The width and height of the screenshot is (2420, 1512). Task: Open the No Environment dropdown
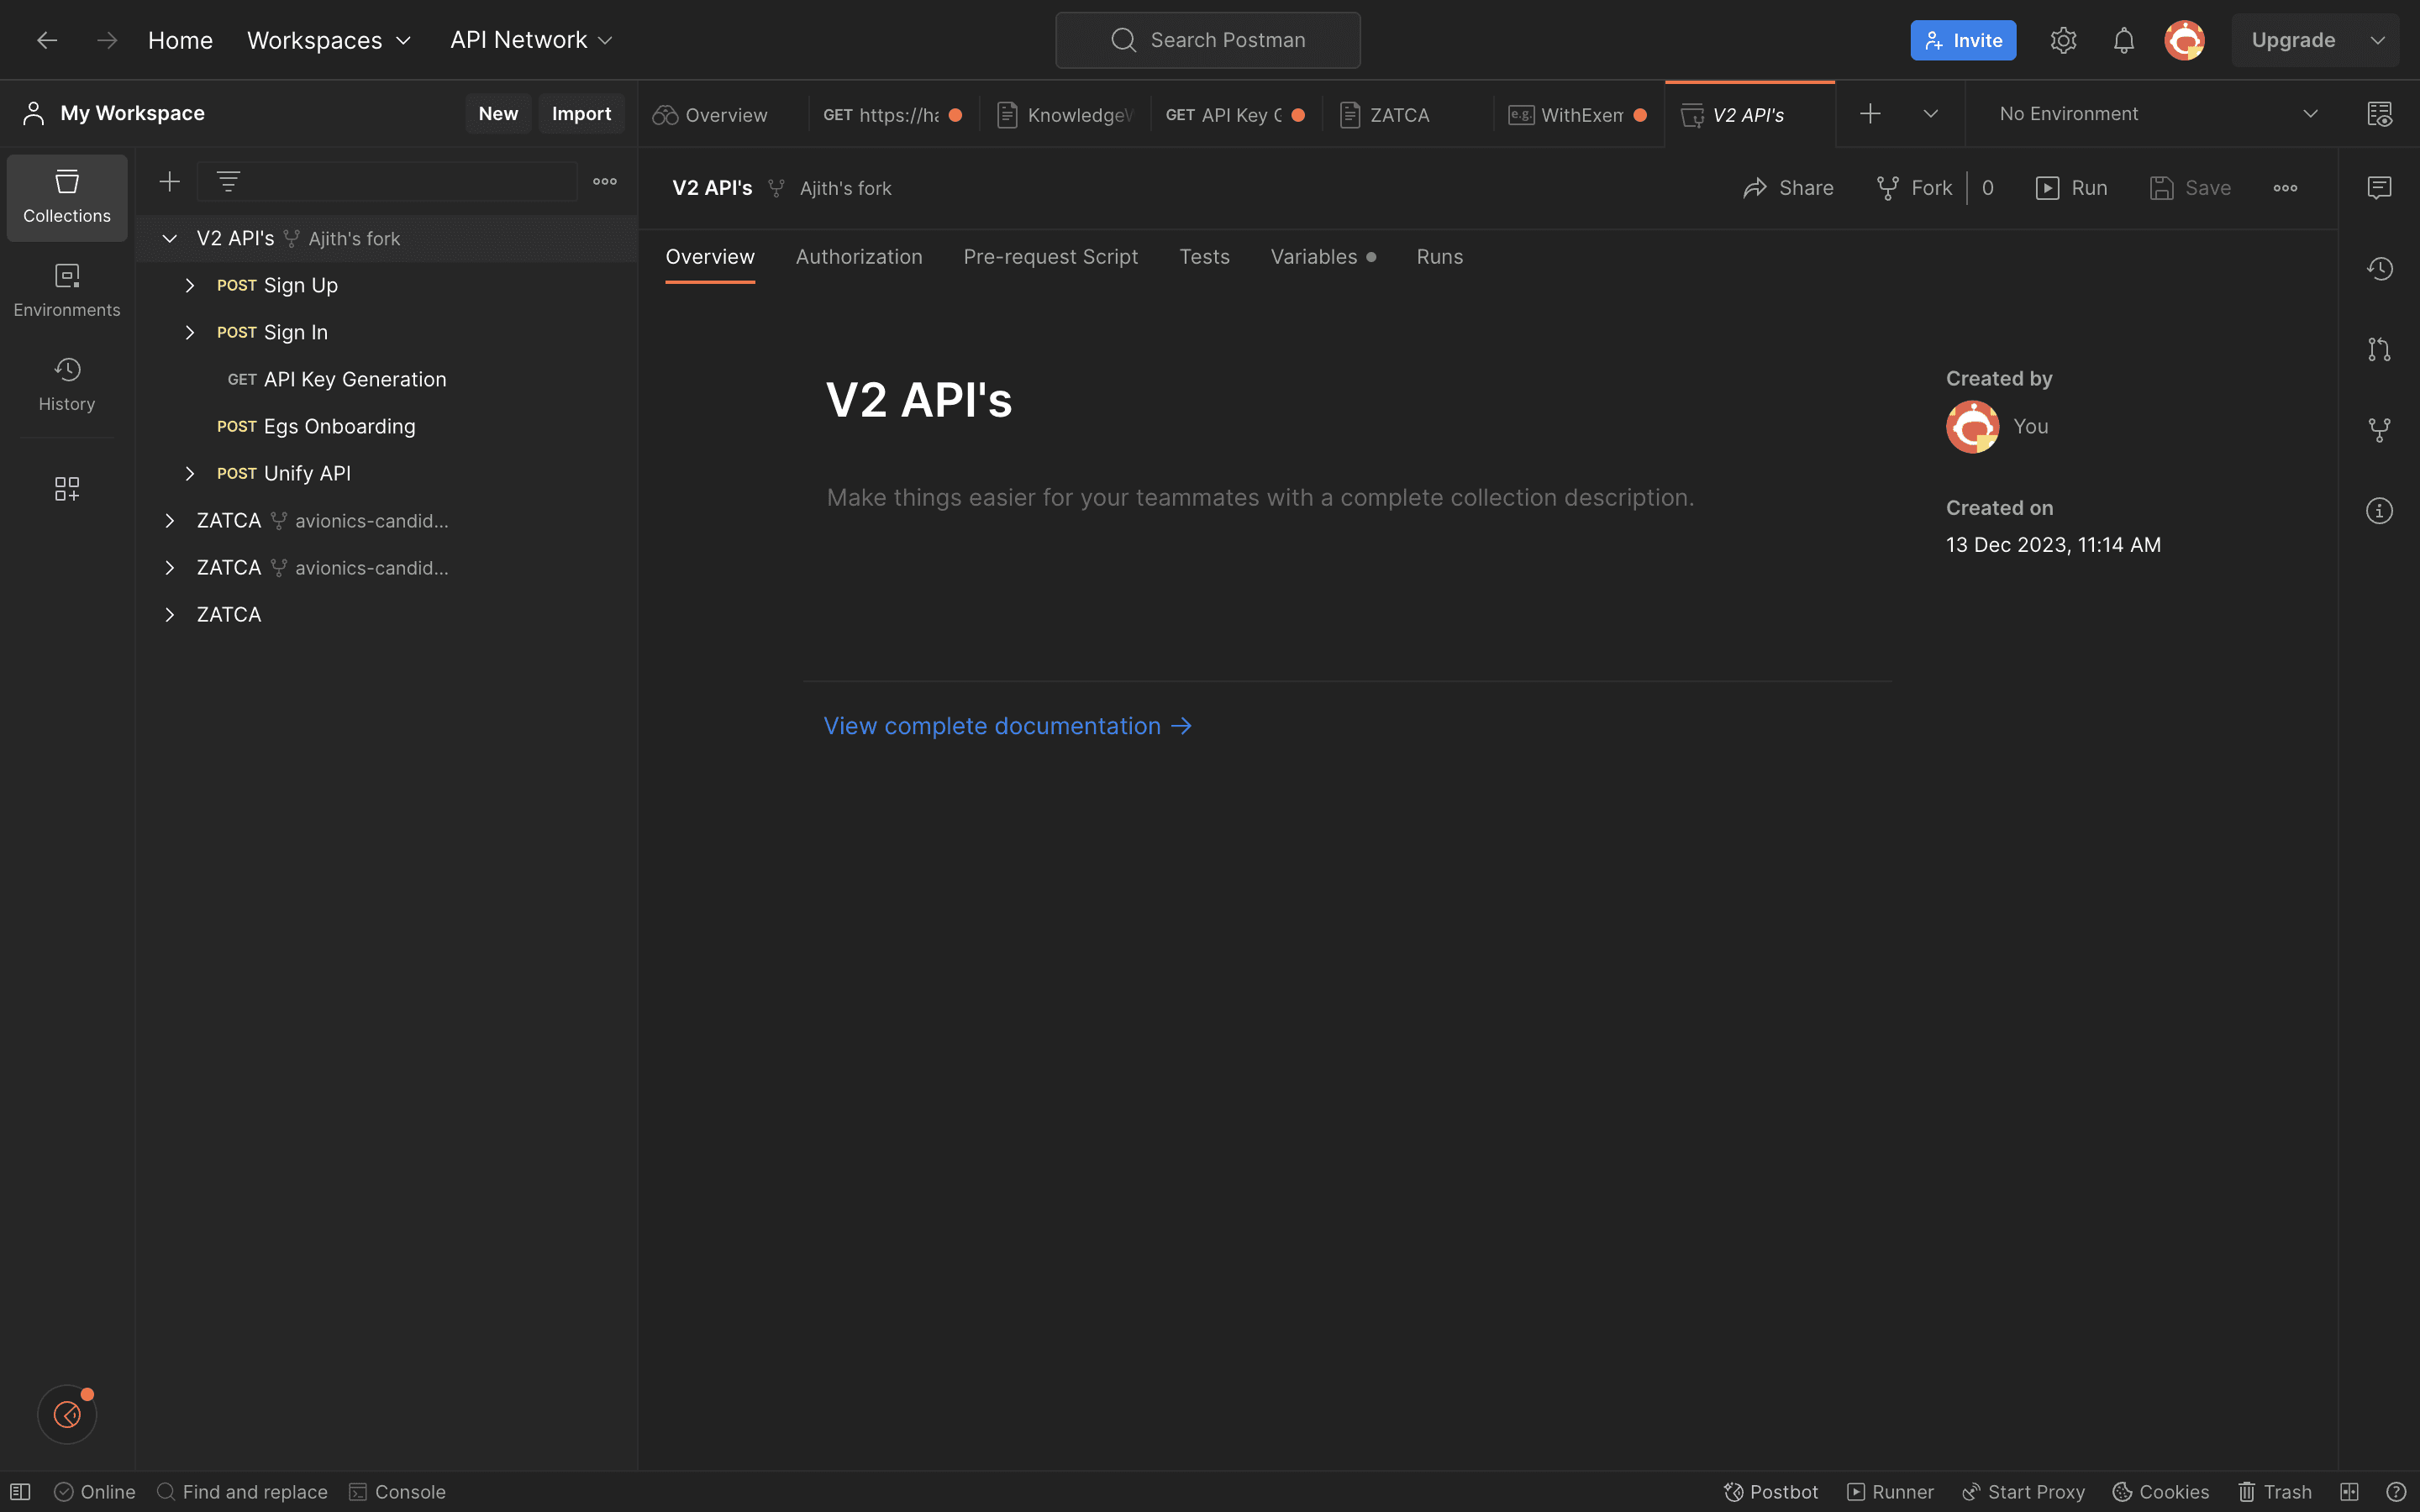pyautogui.click(x=2154, y=113)
